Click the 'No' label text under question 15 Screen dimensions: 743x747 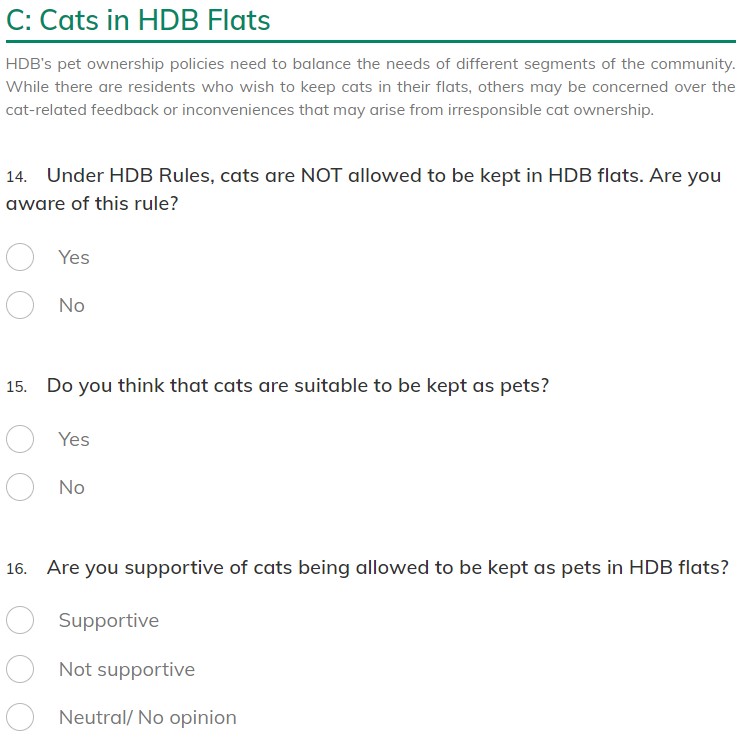pos(72,487)
